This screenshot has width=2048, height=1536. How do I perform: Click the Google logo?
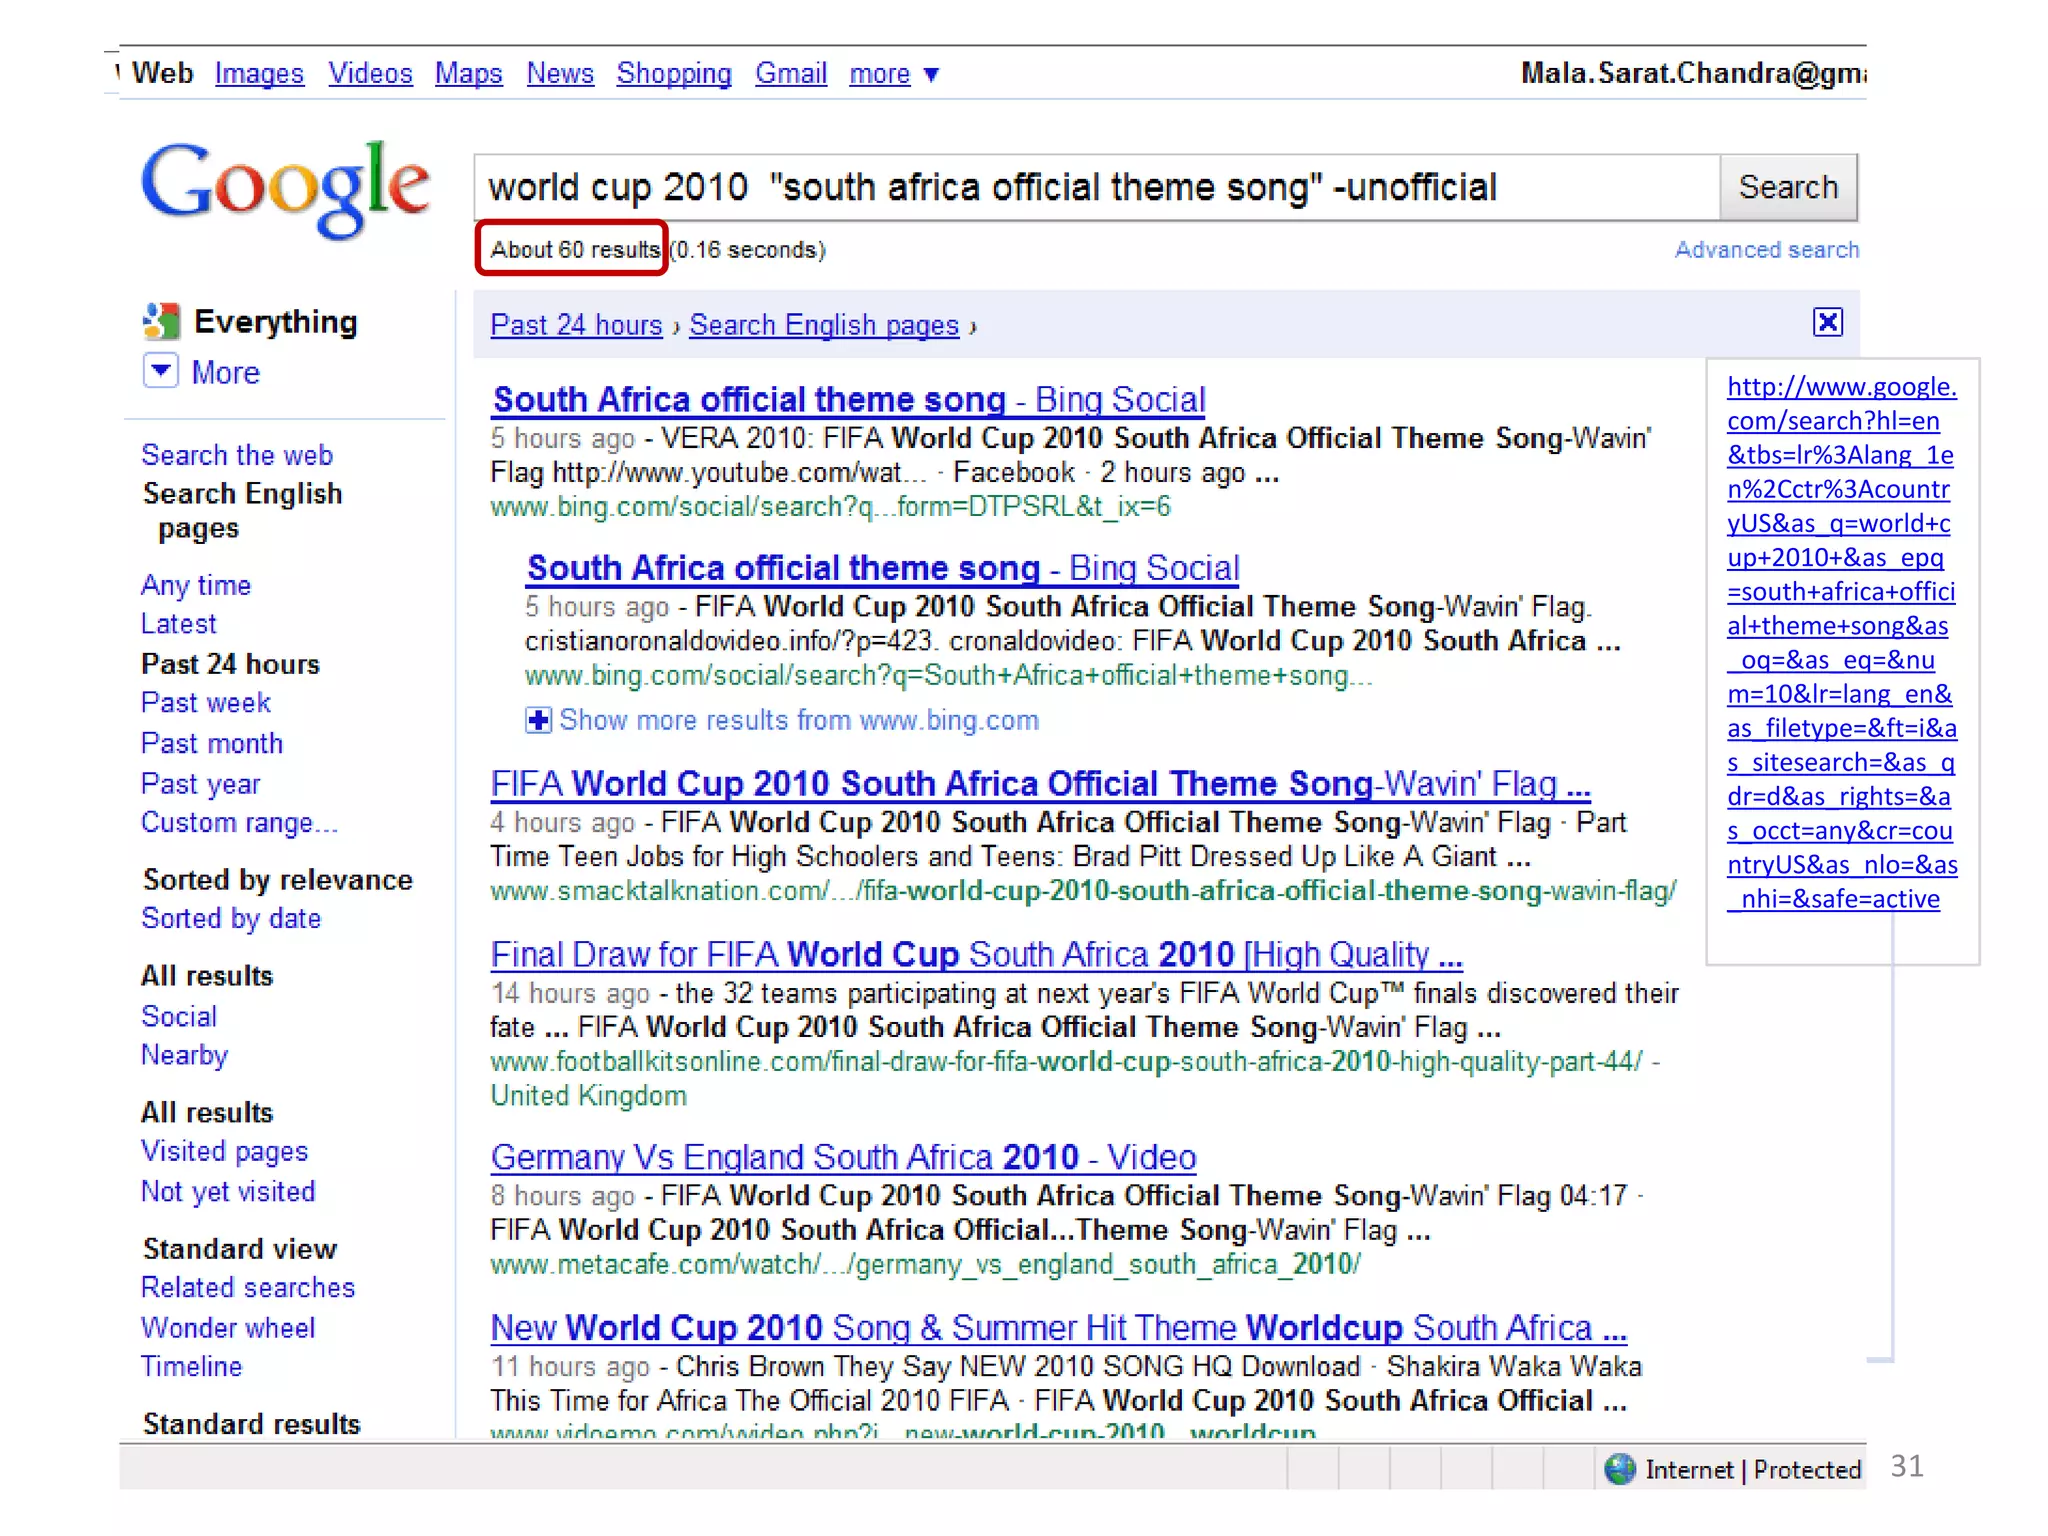pos(285,189)
